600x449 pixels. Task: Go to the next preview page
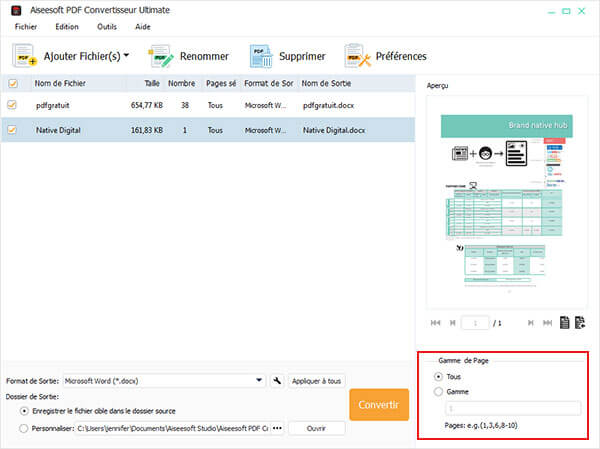tap(530, 323)
